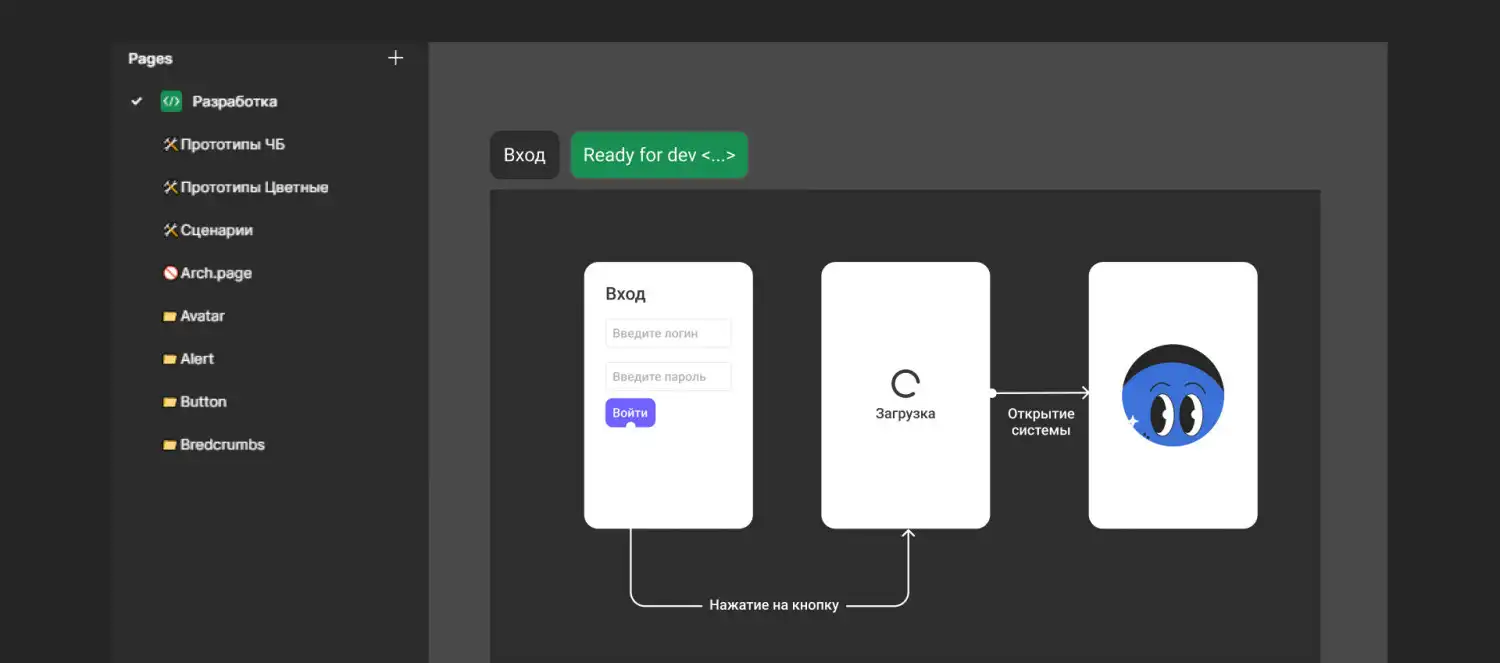The image size is (1500, 663).
Task: Click the blue cartoon face illustration
Action: [1173, 396]
